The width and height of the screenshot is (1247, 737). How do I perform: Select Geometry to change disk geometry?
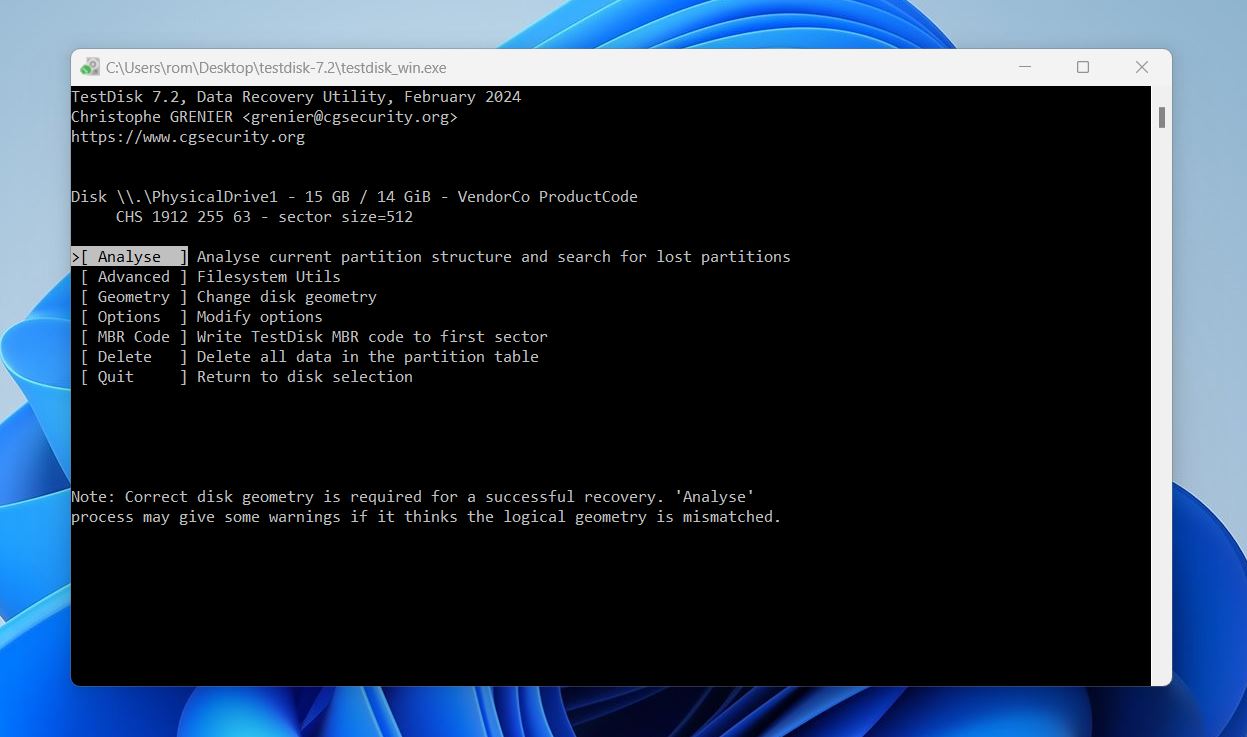(x=133, y=296)
